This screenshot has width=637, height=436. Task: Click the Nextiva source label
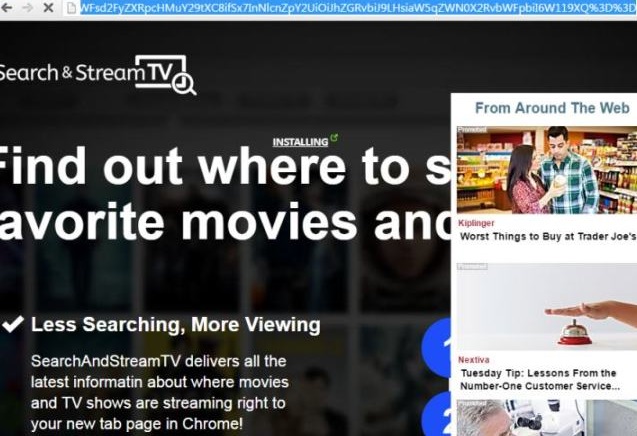(x=474, y=360)
